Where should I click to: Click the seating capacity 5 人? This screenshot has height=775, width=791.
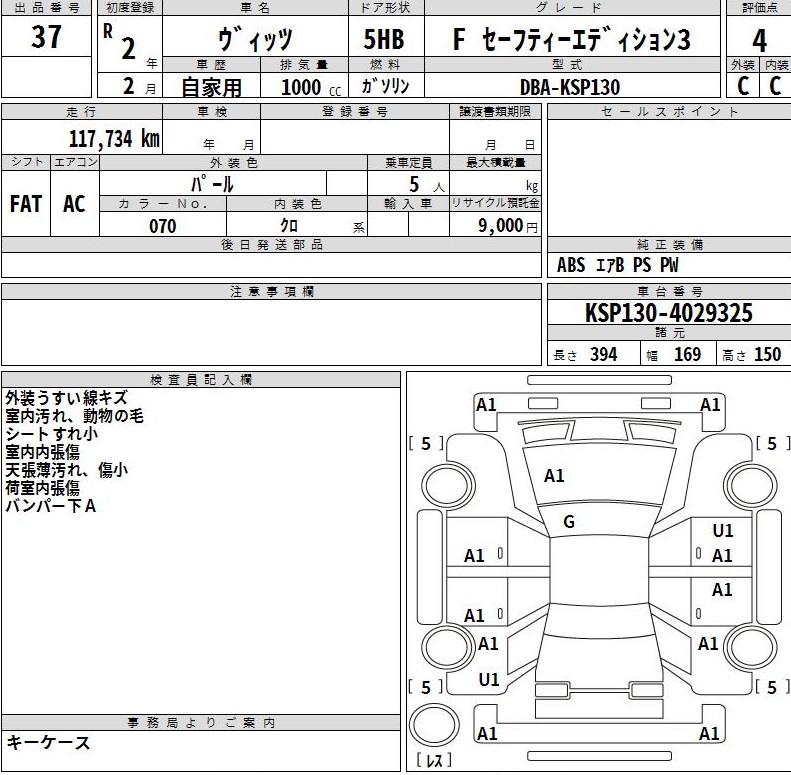click(x=427, y=185)
